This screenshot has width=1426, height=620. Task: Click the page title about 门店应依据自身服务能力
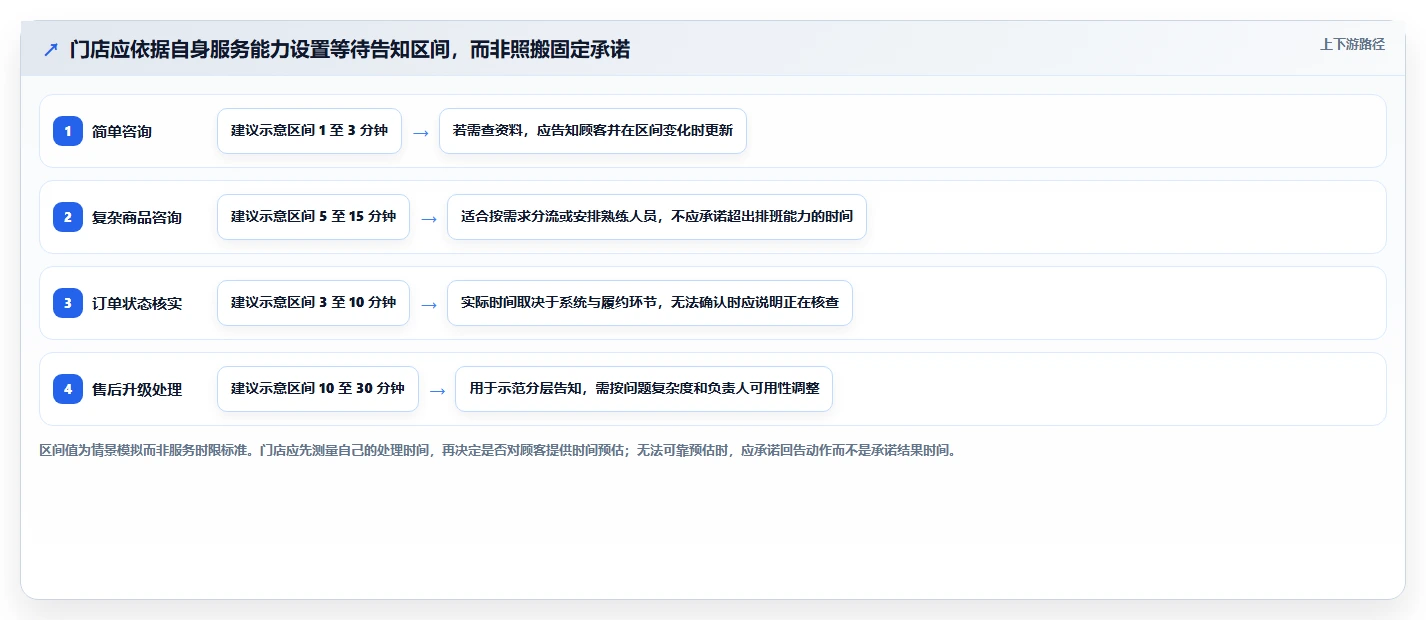point(350,49)
